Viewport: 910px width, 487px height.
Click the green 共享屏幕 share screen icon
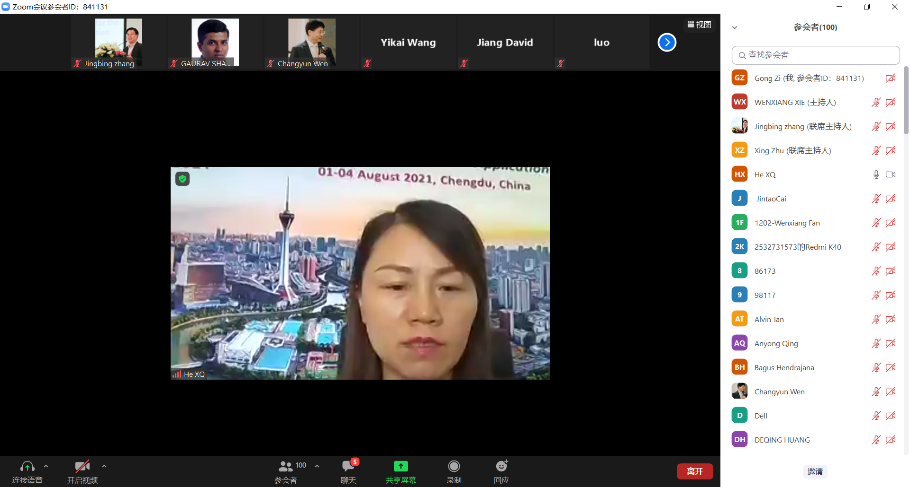pyautogui.click(x=400, y=466)
